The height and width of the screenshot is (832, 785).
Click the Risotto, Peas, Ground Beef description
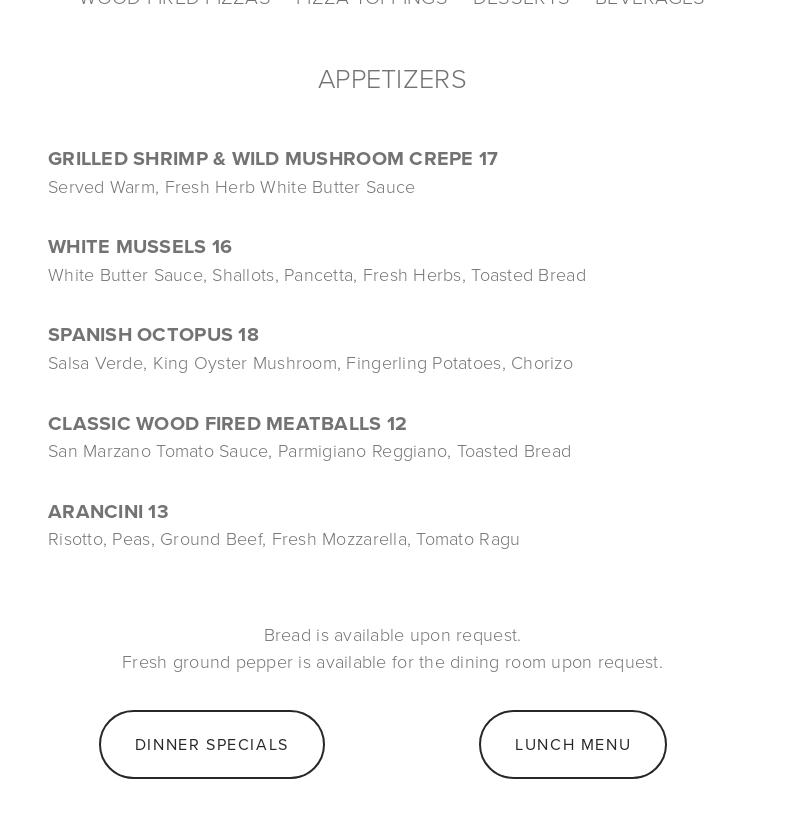(x=284, y=540)
